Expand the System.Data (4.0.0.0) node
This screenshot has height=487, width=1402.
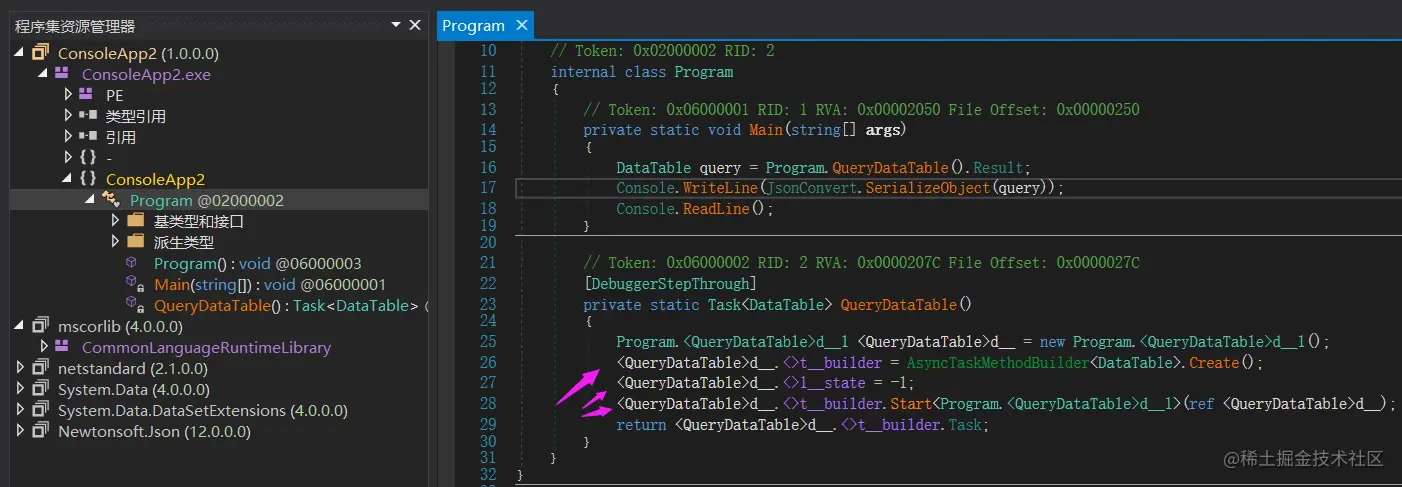click(22, 389)
